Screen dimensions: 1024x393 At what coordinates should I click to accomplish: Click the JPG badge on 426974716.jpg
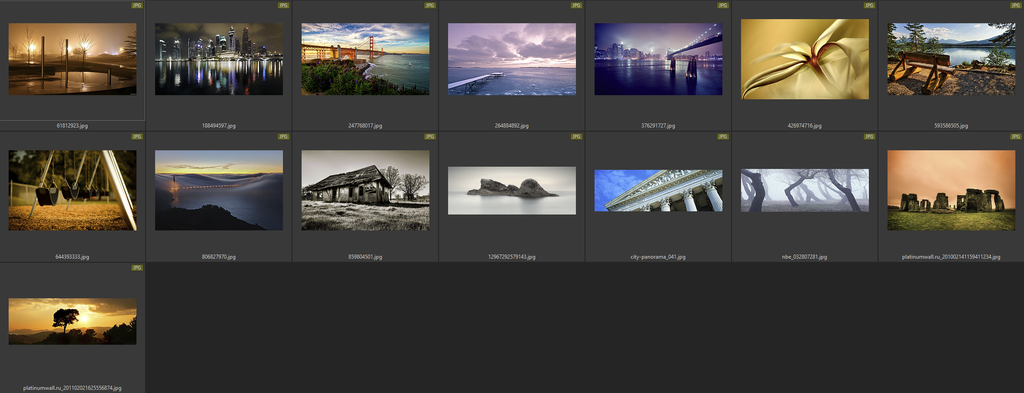tap(869, 5)
